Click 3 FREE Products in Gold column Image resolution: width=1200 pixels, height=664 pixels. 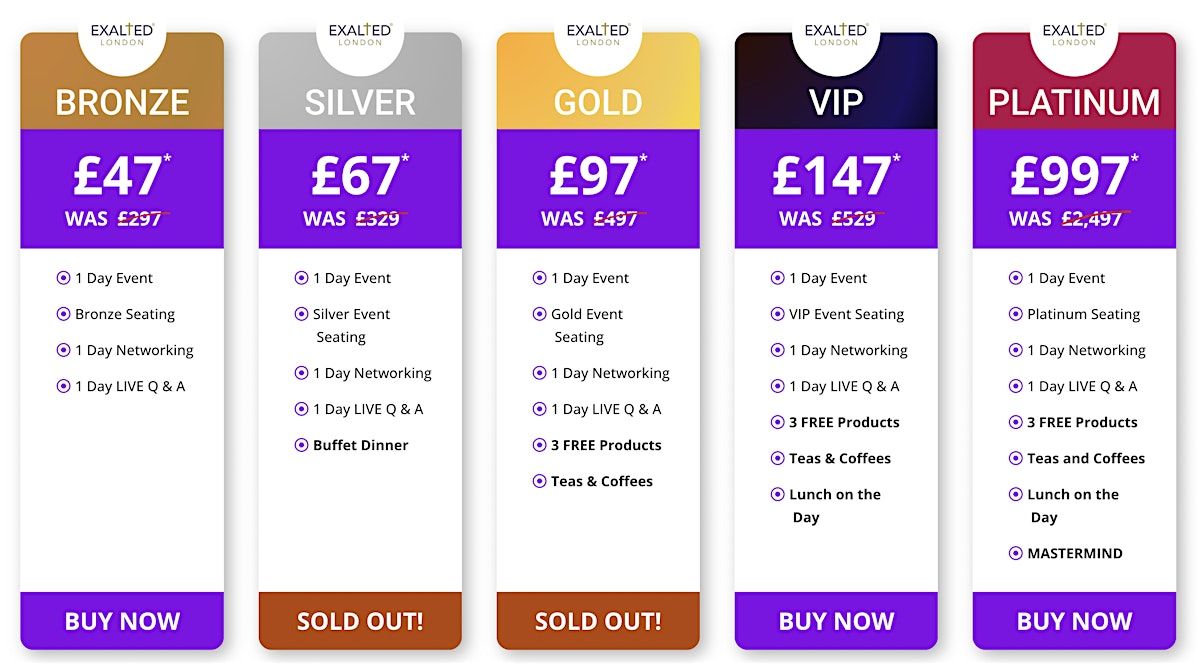(606, 445)
